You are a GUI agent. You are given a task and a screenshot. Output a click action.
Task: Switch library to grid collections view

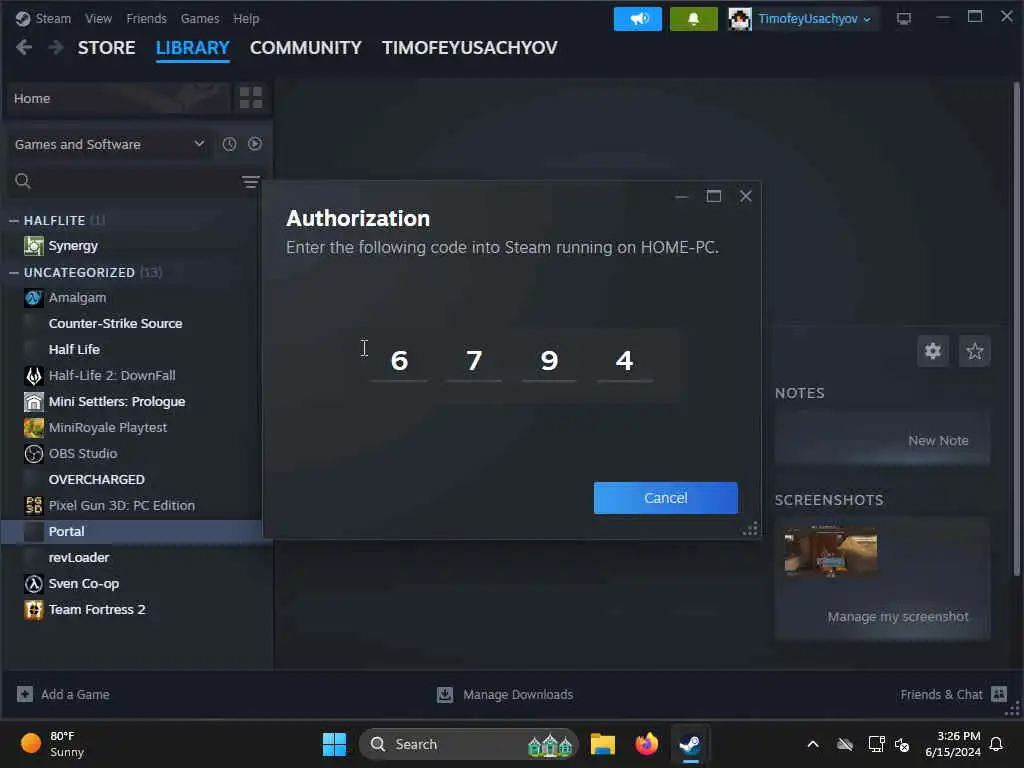click(x=251, y=98)
